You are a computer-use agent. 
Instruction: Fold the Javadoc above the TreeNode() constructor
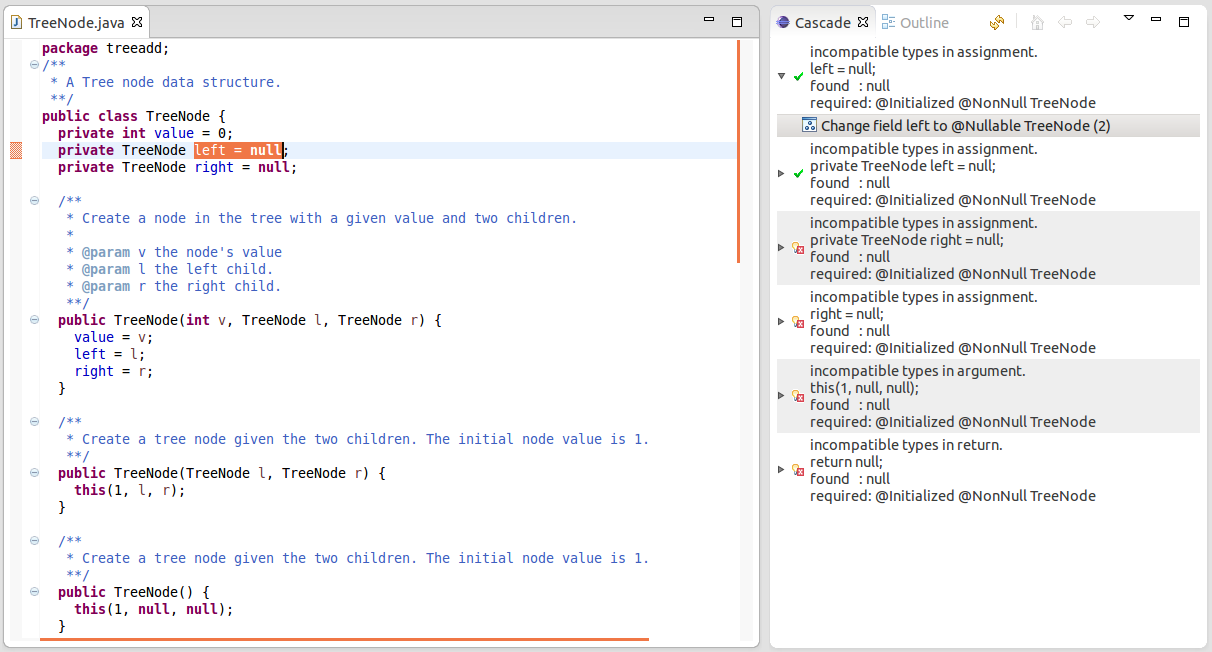tap(34, 541)
